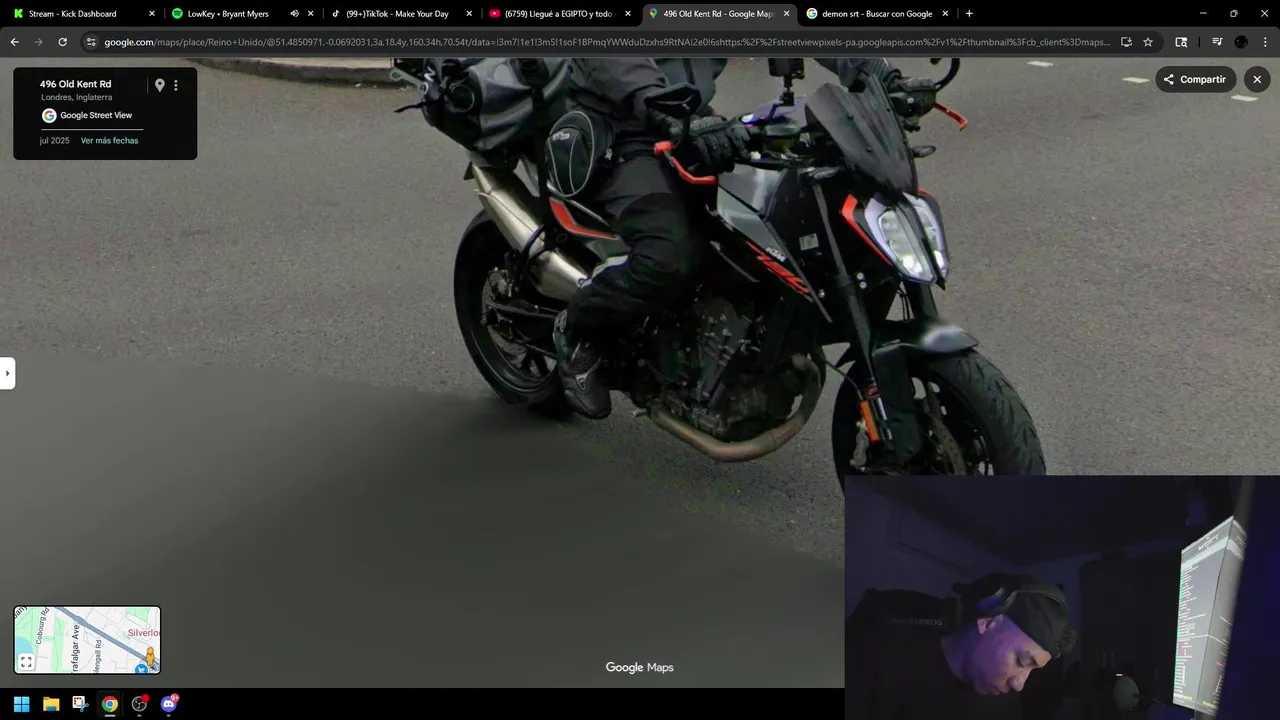Screen dimensions: 1280x720
Task: Close Street View with the X button
Action: click(1257, 79)
